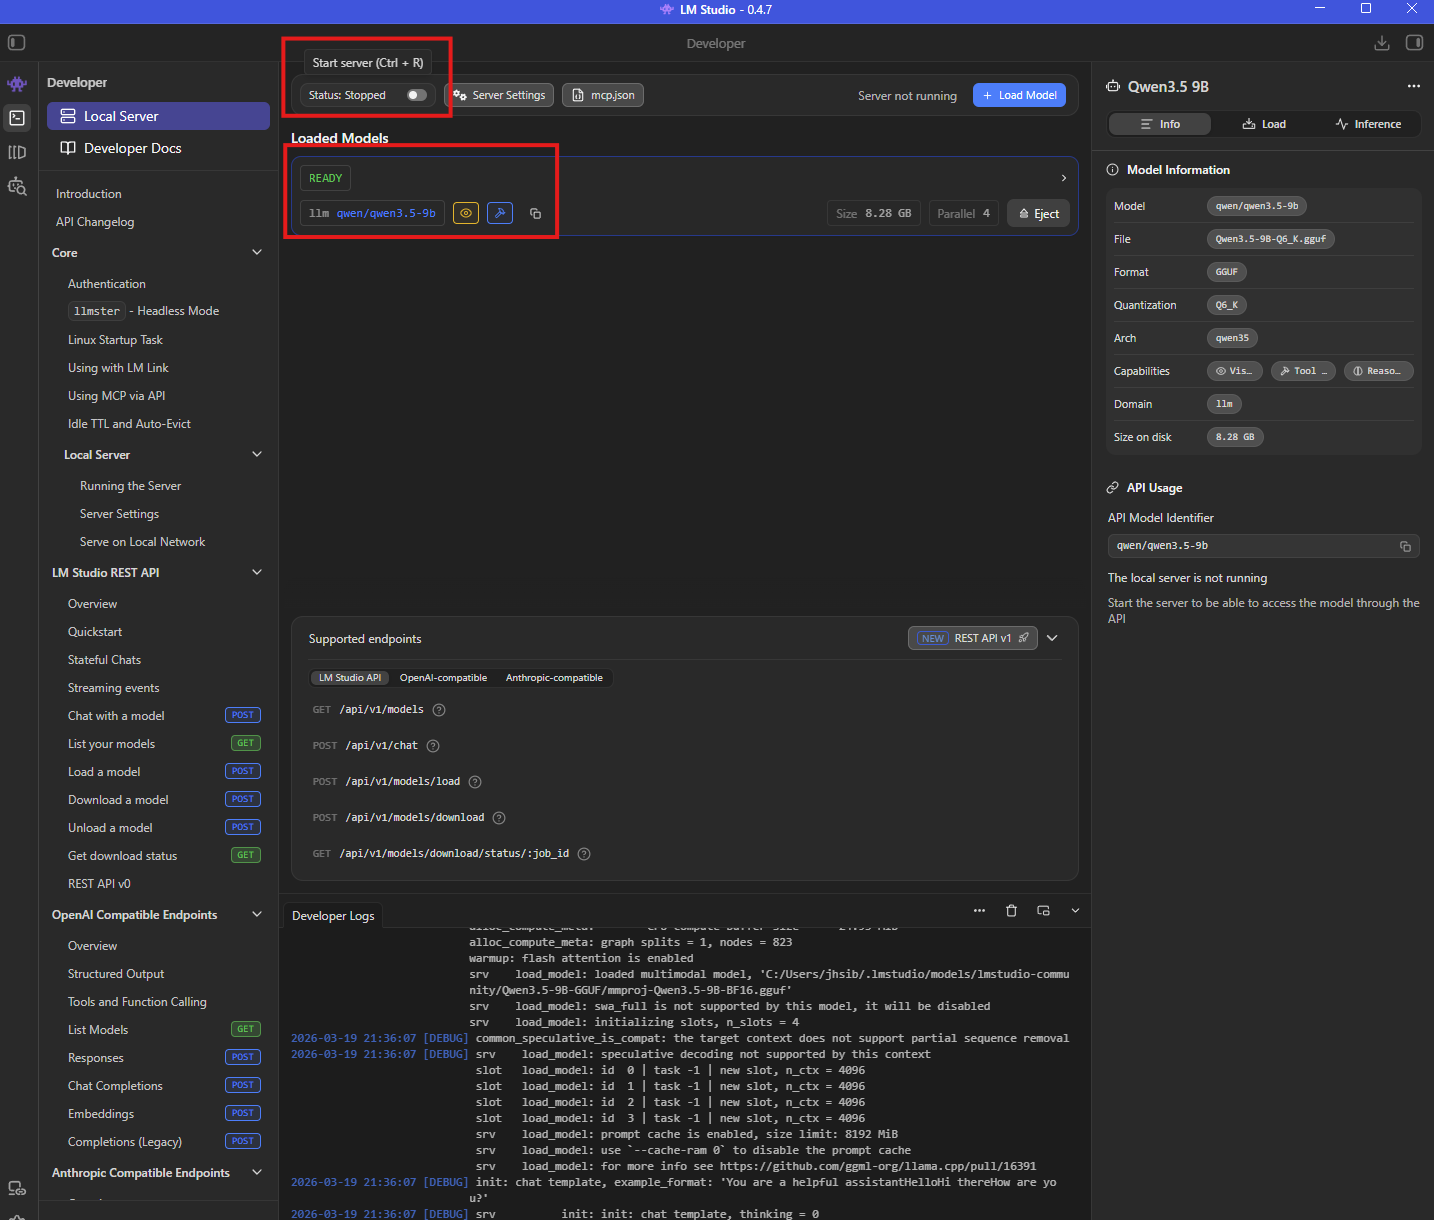Toggle the right sidebar panel icon
The width and height of the screenshot is (1434, 1220).
pyautogui.click(x=1414, y=43)
